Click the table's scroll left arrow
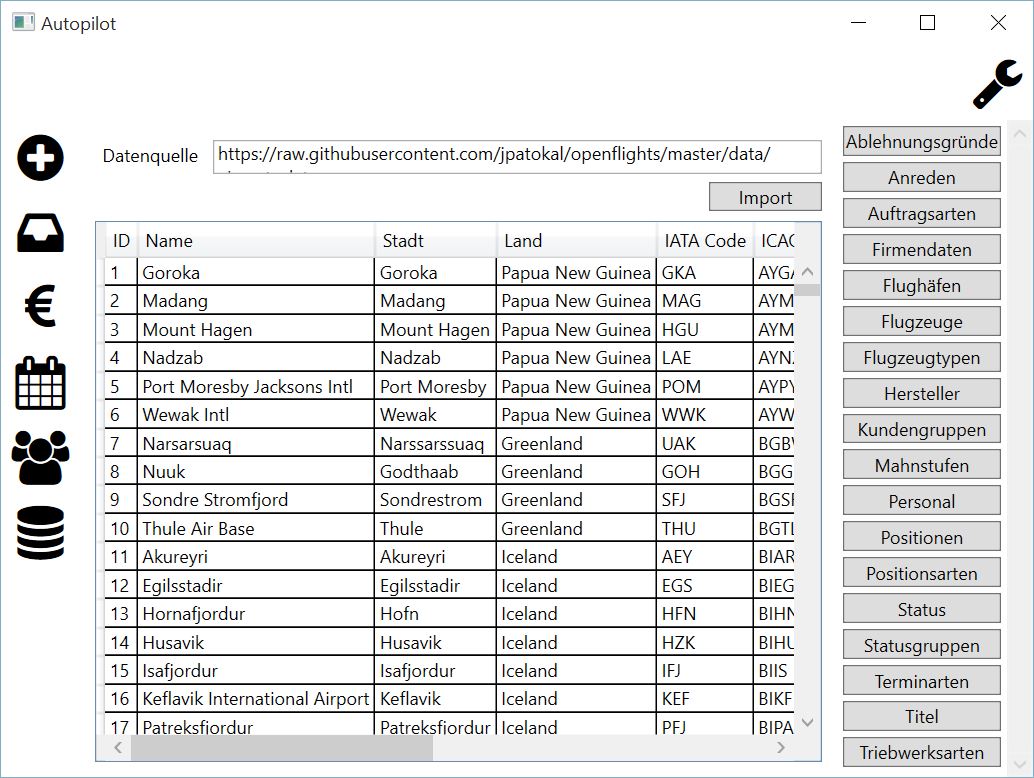Image resolution: width=1034 pixels, height=778 pixels. tap(118, 748)
